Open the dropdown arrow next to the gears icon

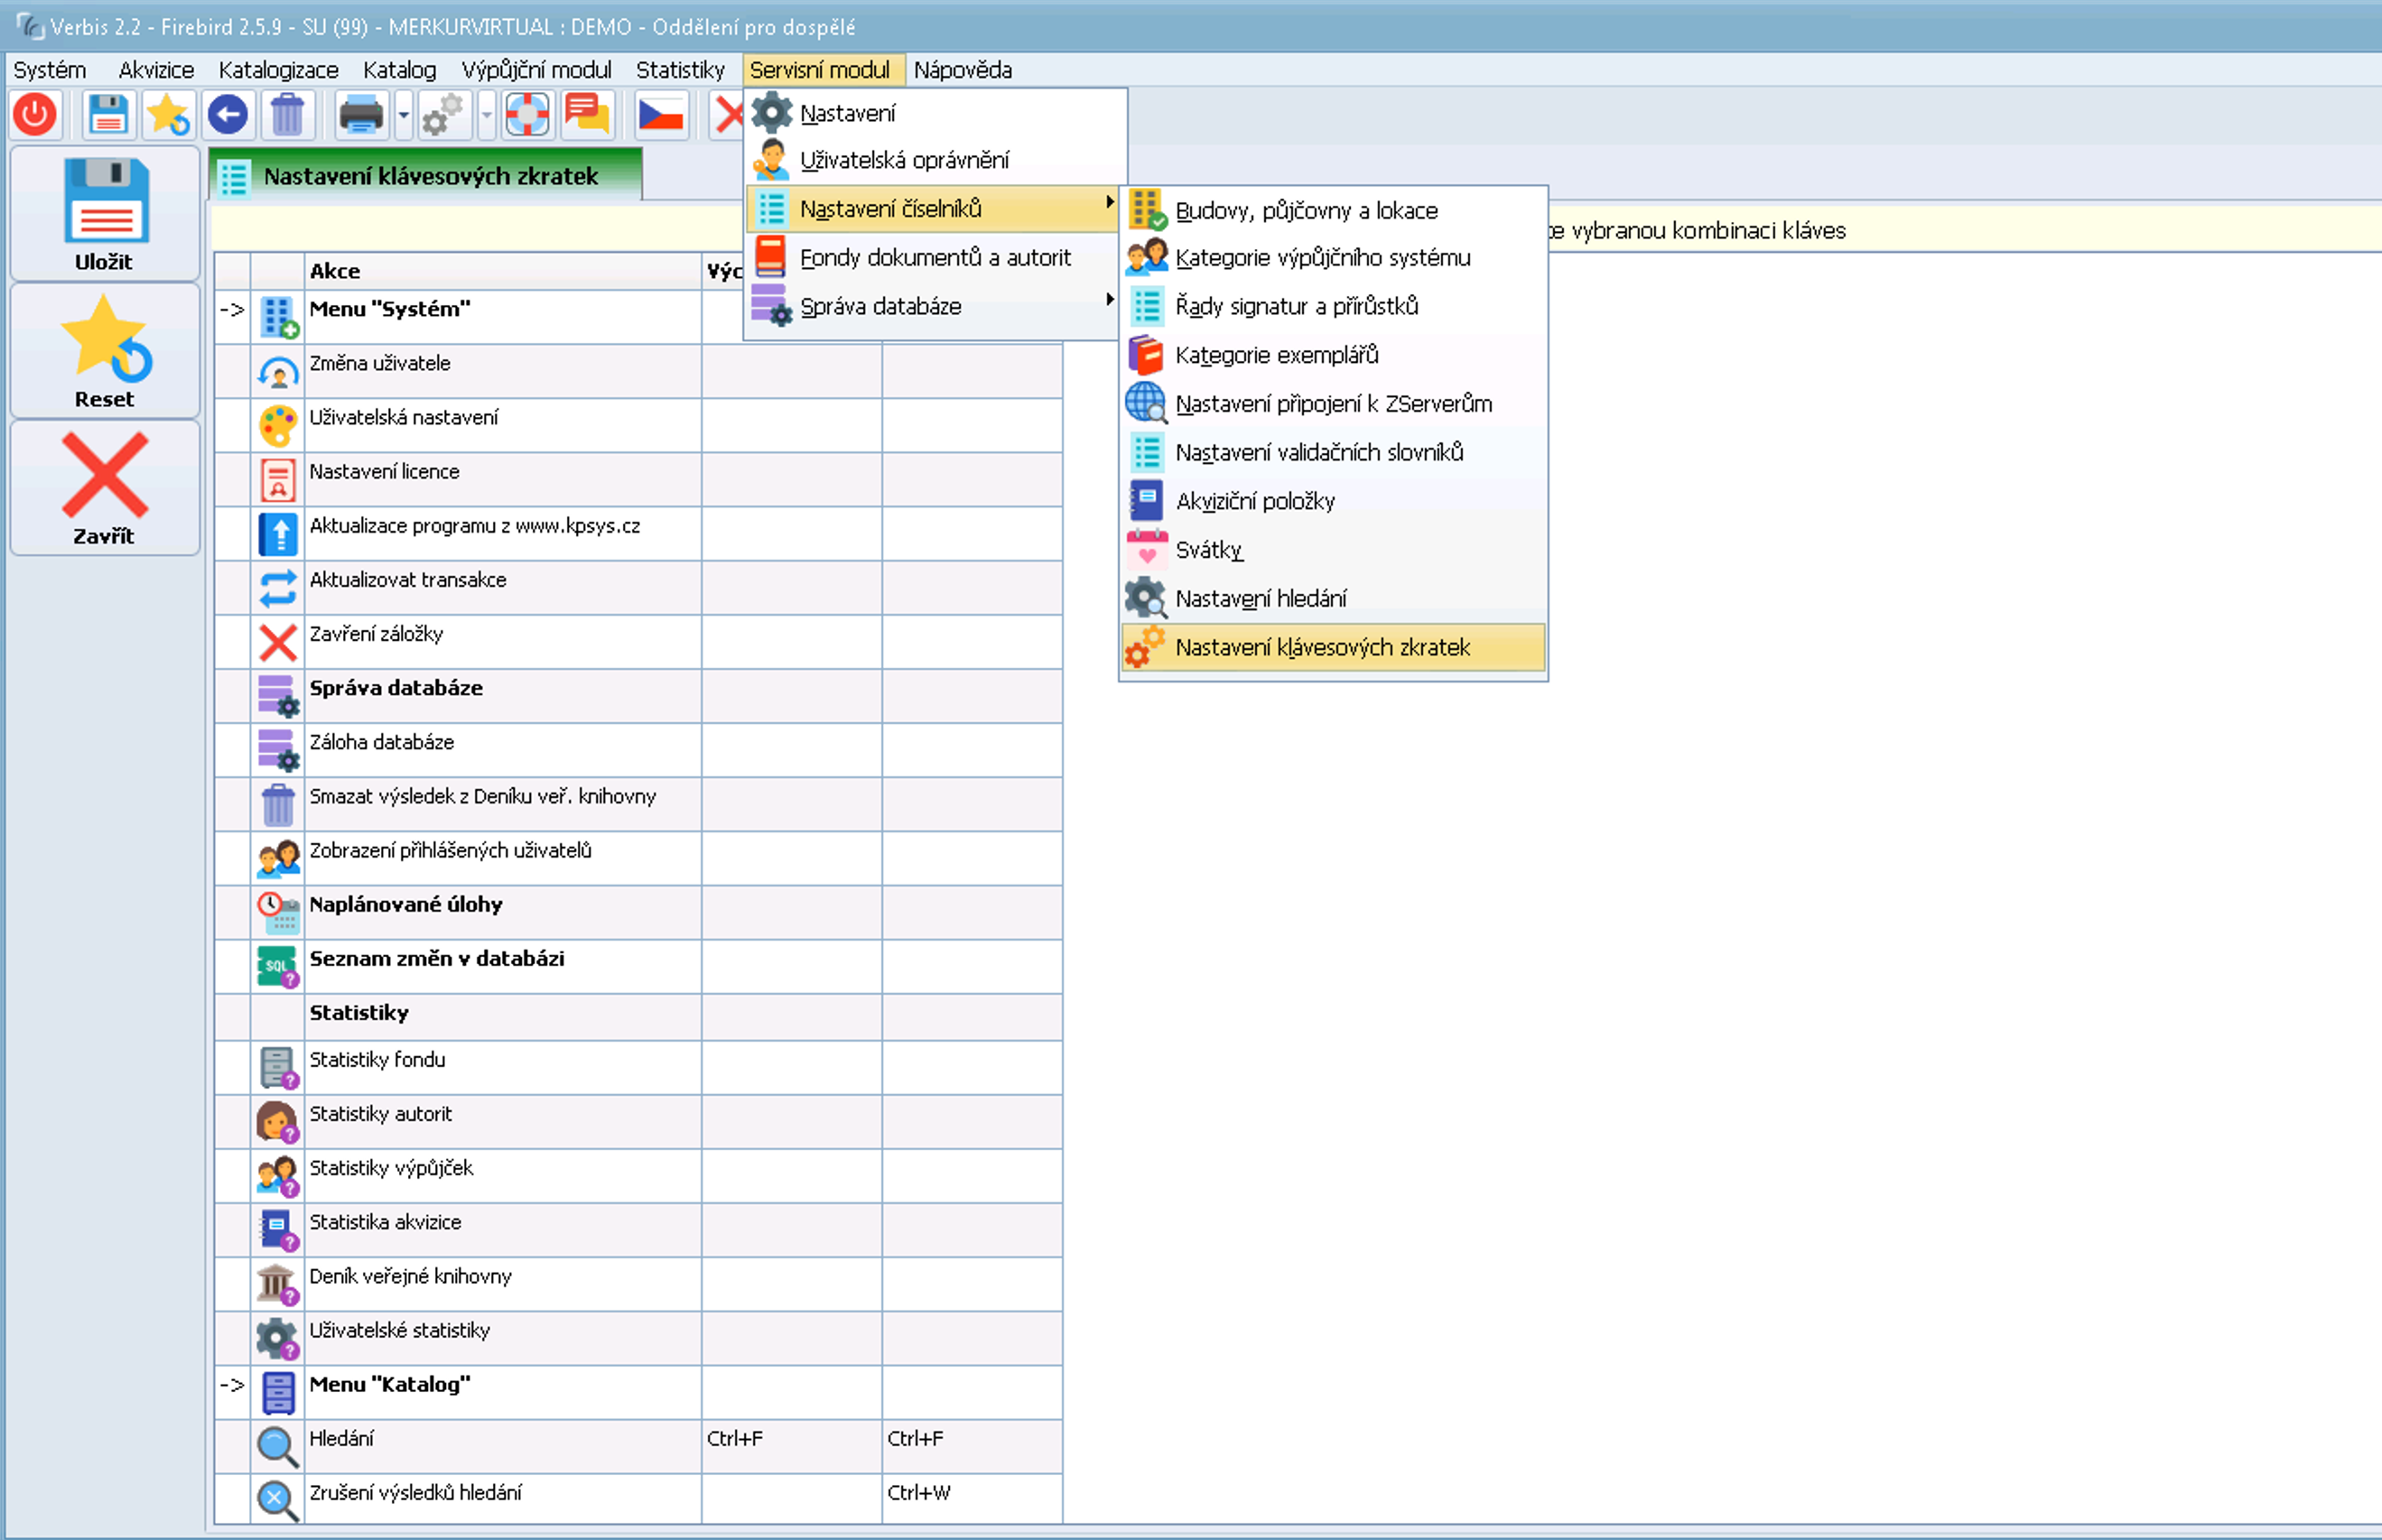point(486,115)
